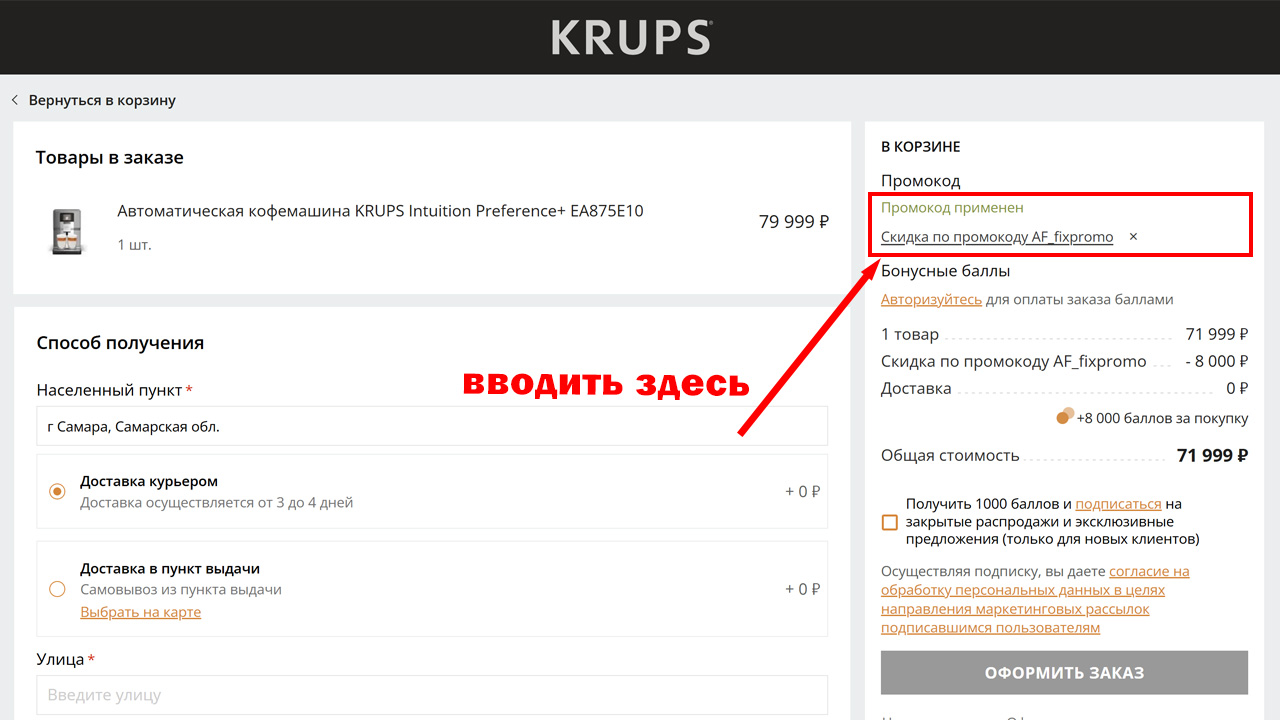Click the product price 79 999 ₽
Viewport: 1280px width, 720px height.
tap(794, 222)
